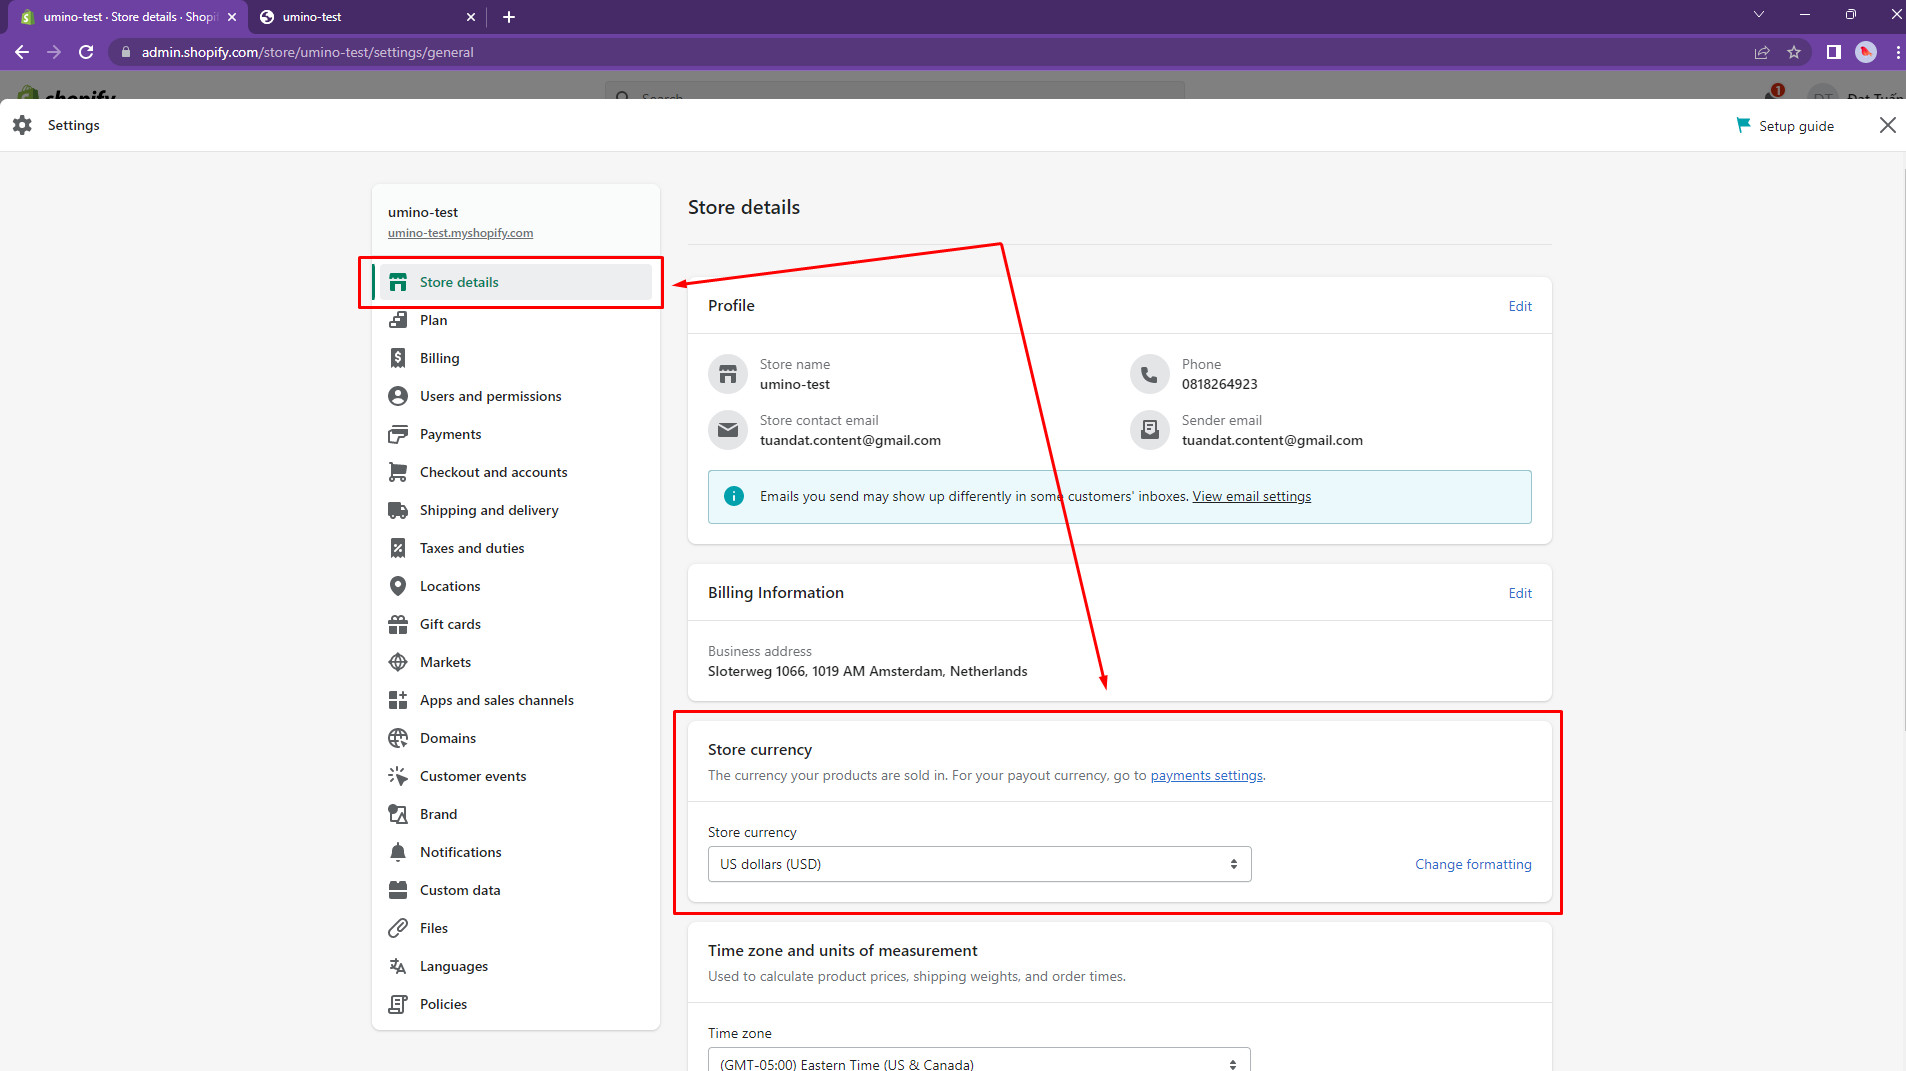Click the Billing dollar icon in sidebar
The width and height of the screenshot is (1906, 1071).
click(398, 358)
